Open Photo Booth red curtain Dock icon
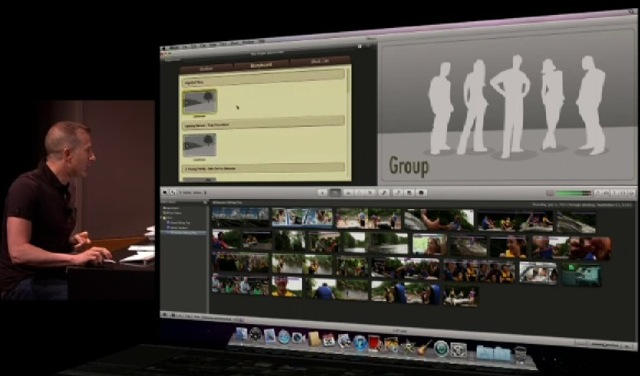640x376 pixels. click(x=376, y=343)
